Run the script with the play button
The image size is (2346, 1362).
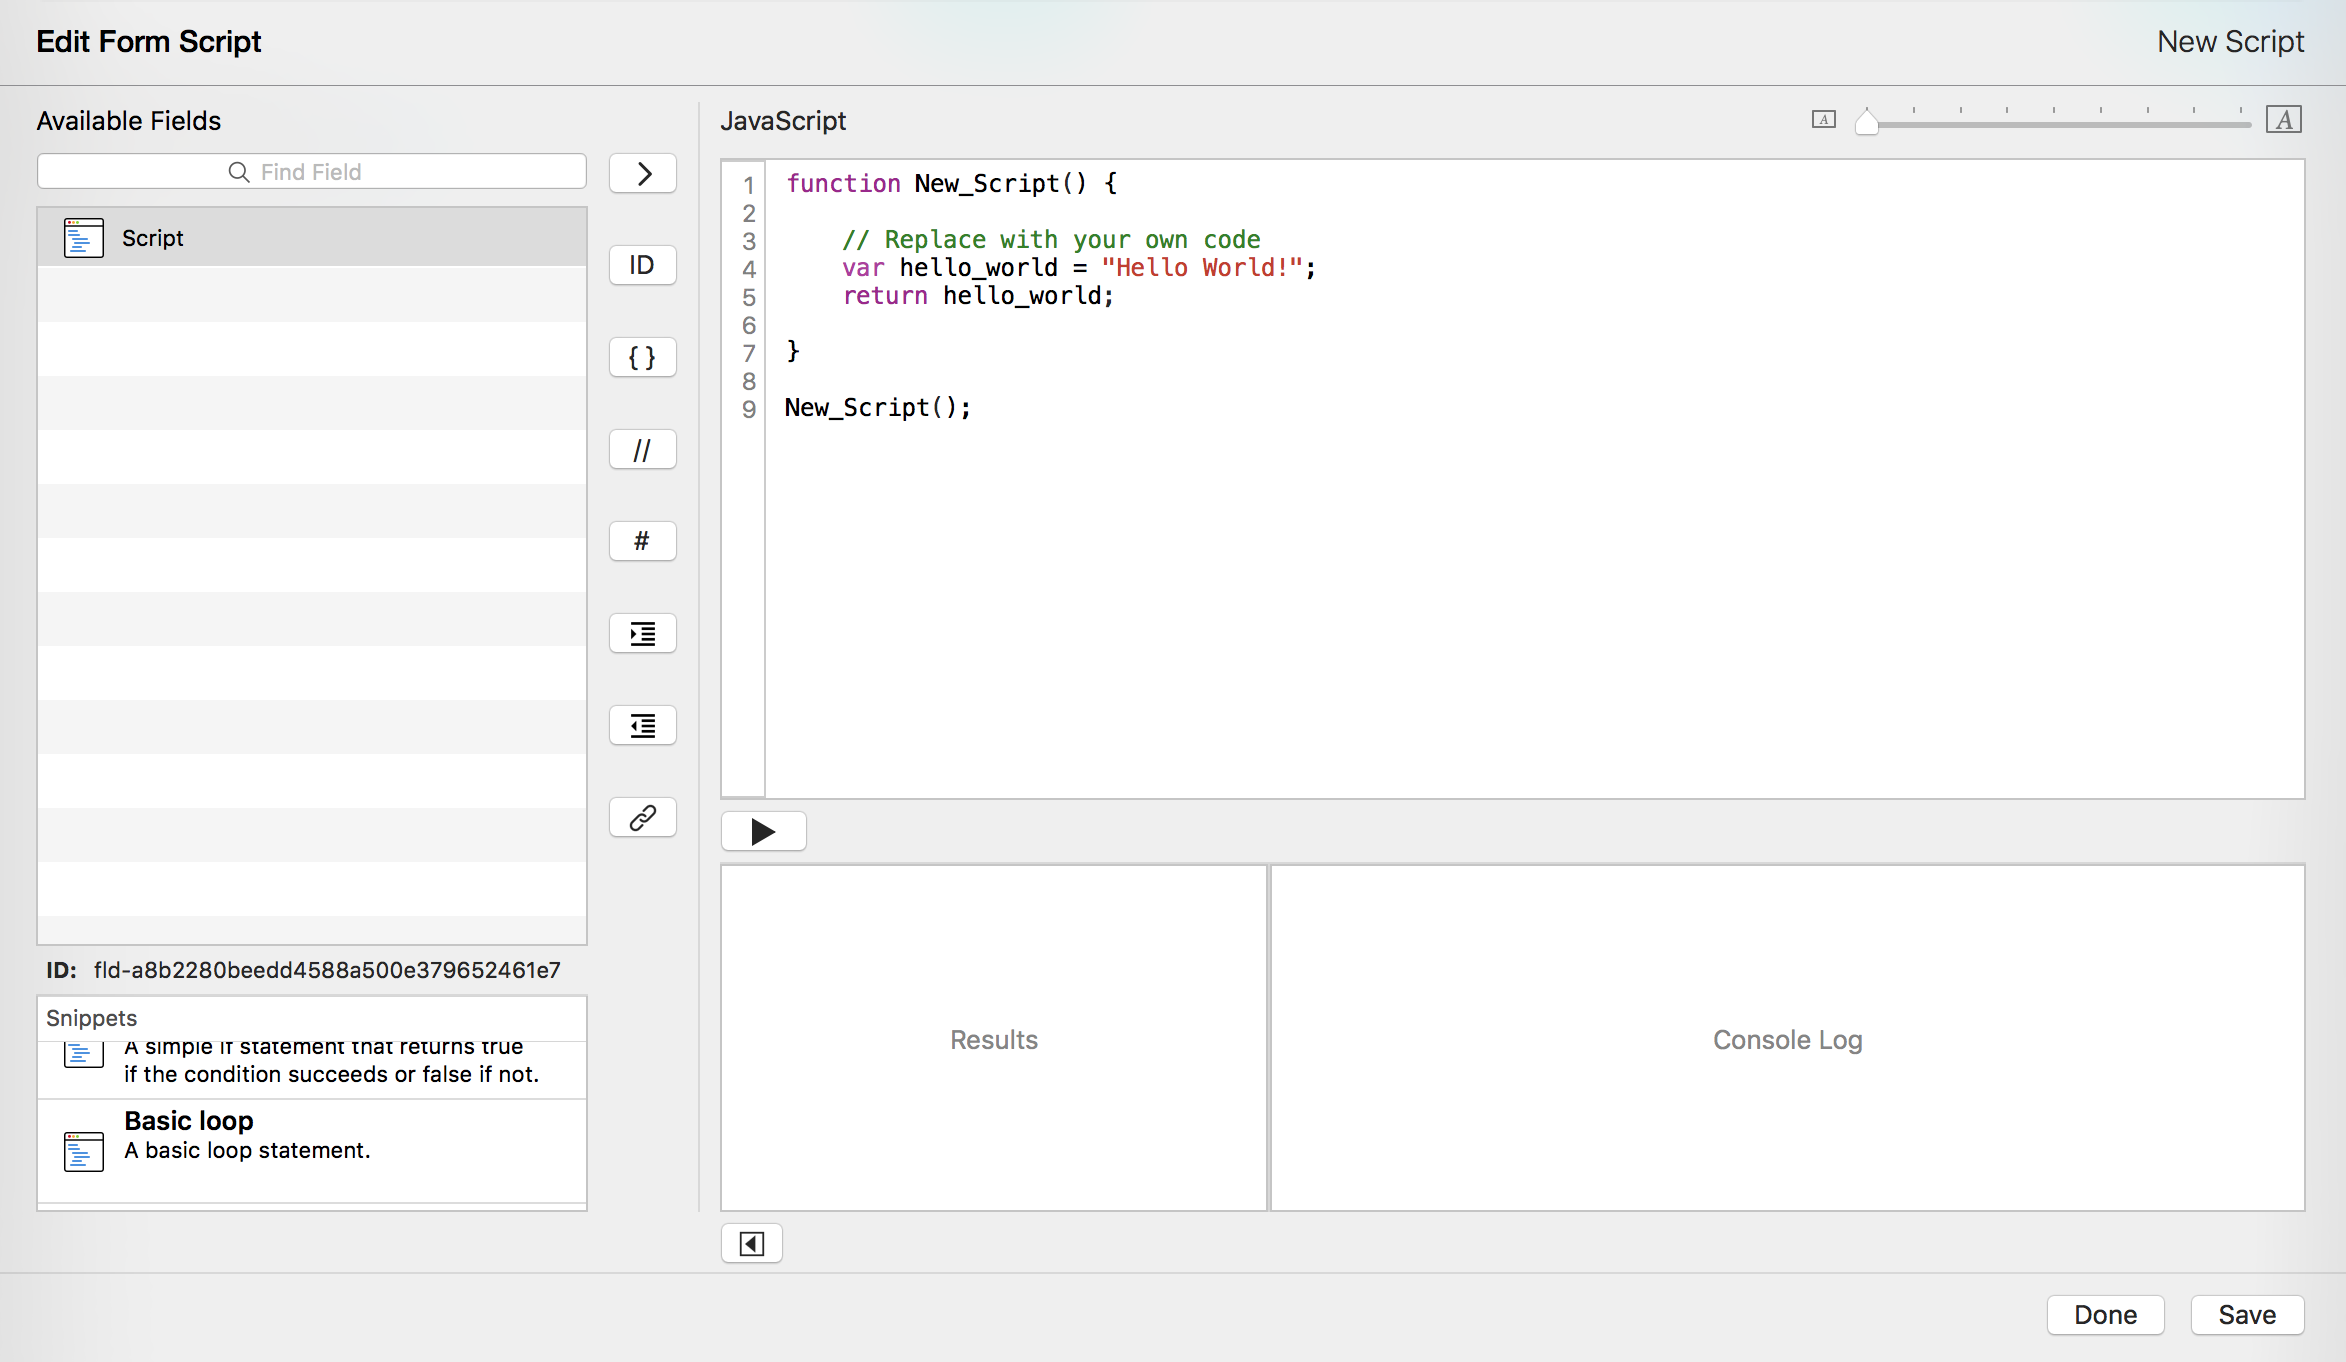(763, 832)
